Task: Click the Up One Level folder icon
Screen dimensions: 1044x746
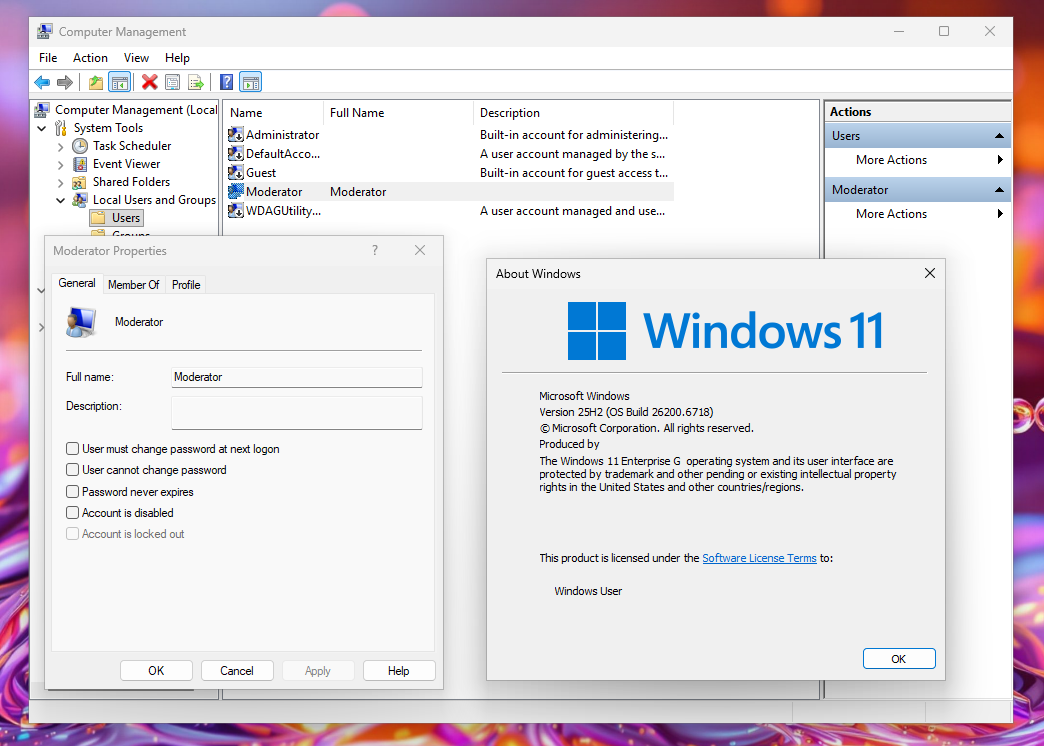Action: pos(96,83)
